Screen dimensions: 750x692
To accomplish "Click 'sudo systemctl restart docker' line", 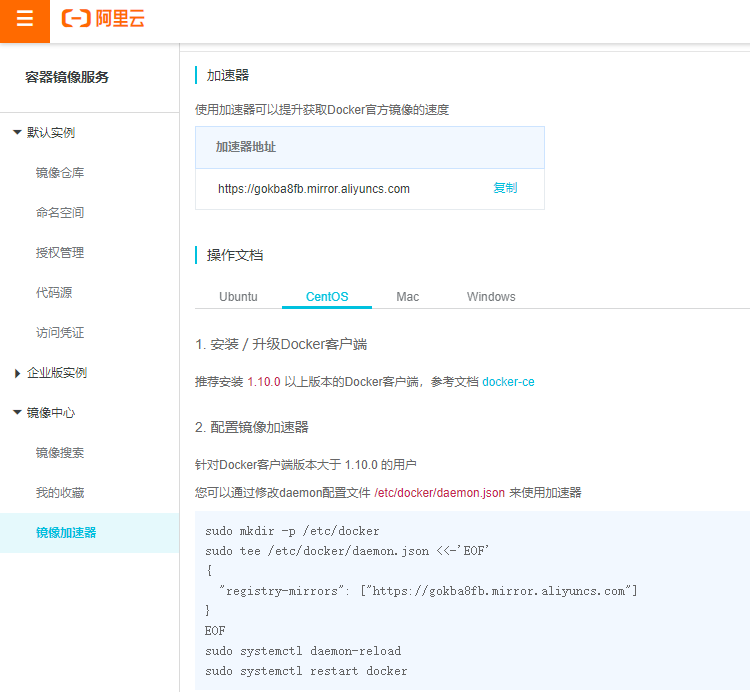I will pos(306,671).
